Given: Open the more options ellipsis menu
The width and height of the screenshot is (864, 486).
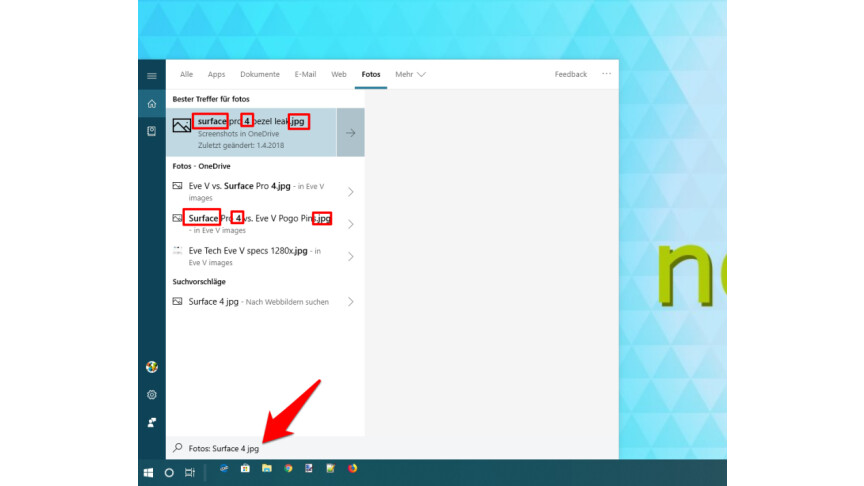Looking at the screenshot, I should point(606,74).
